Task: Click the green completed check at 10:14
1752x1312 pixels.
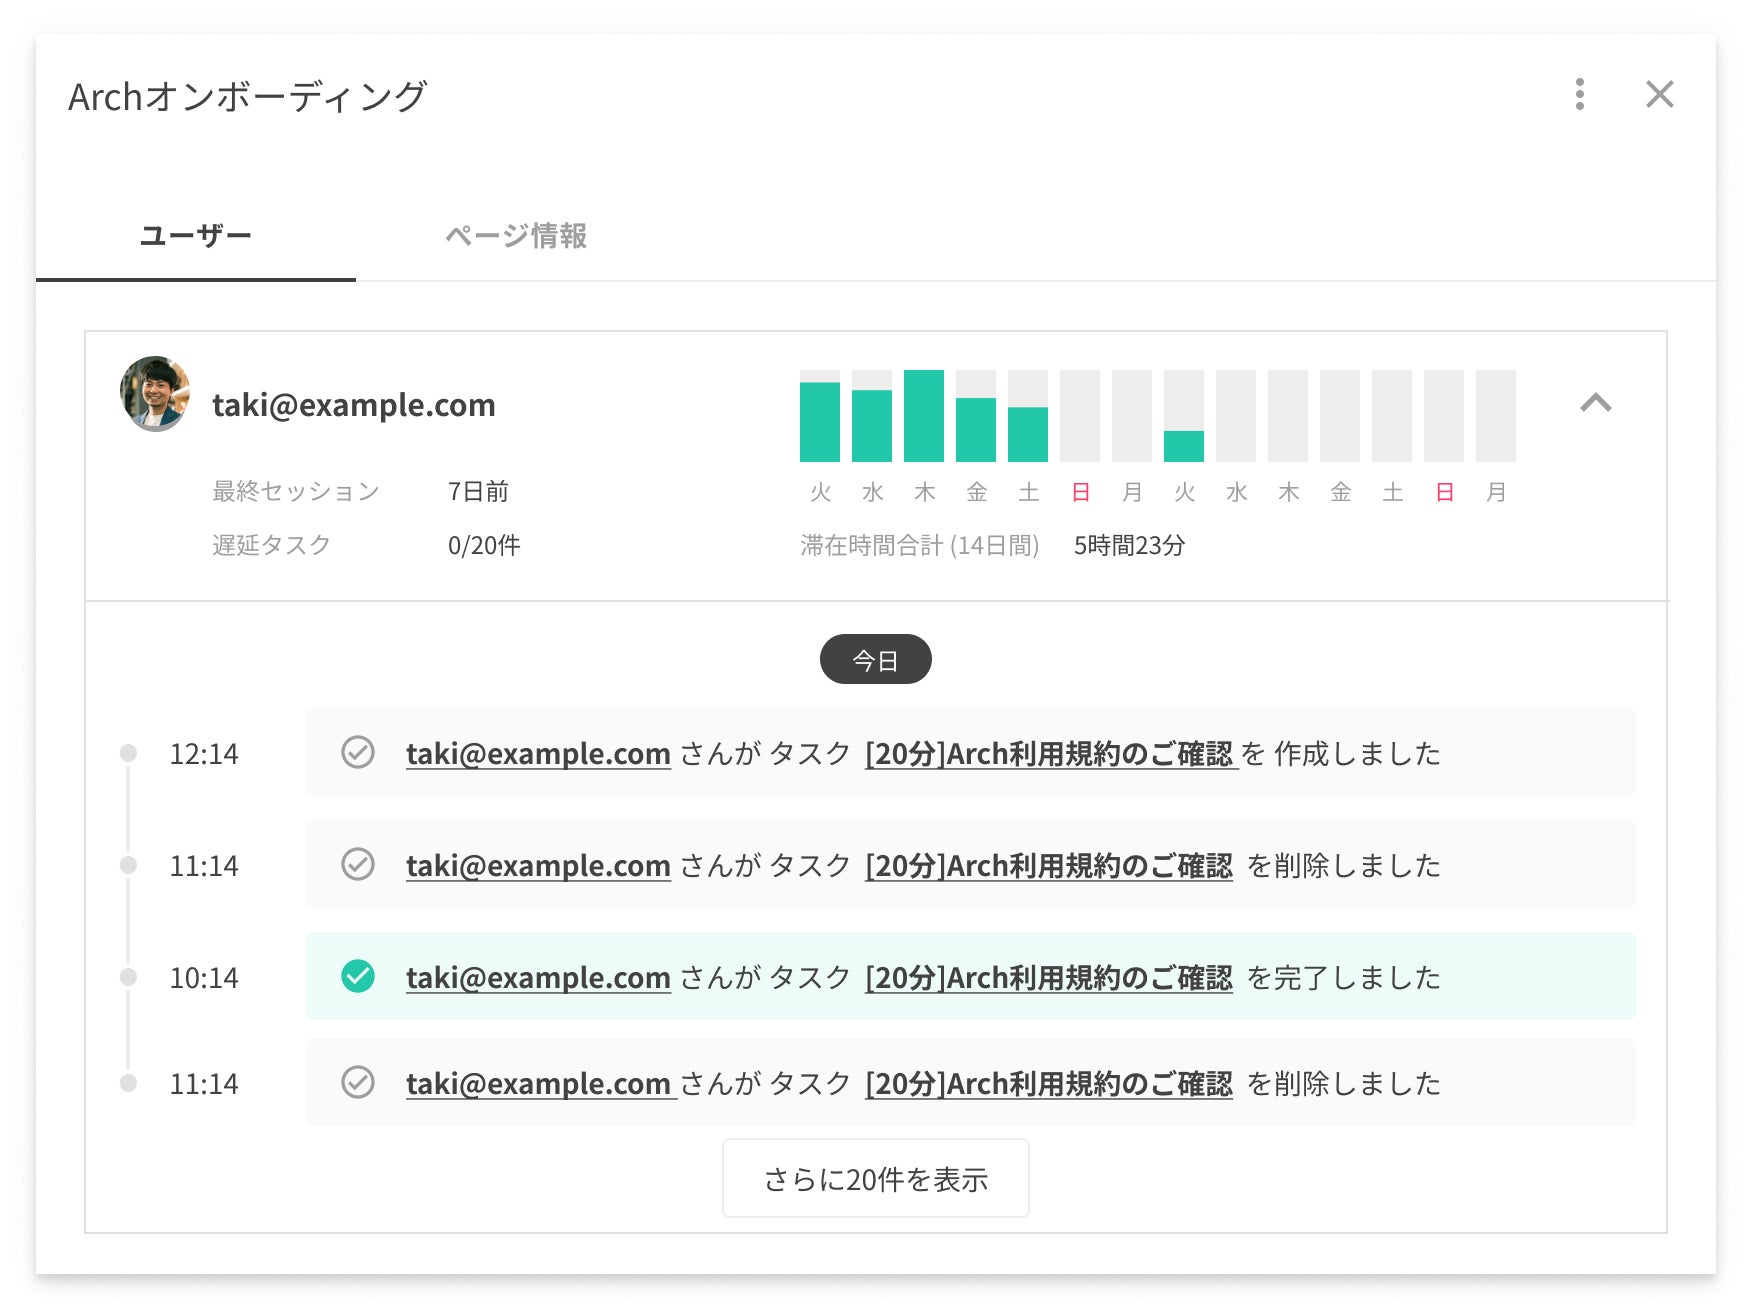Action: tap(358, 976)
